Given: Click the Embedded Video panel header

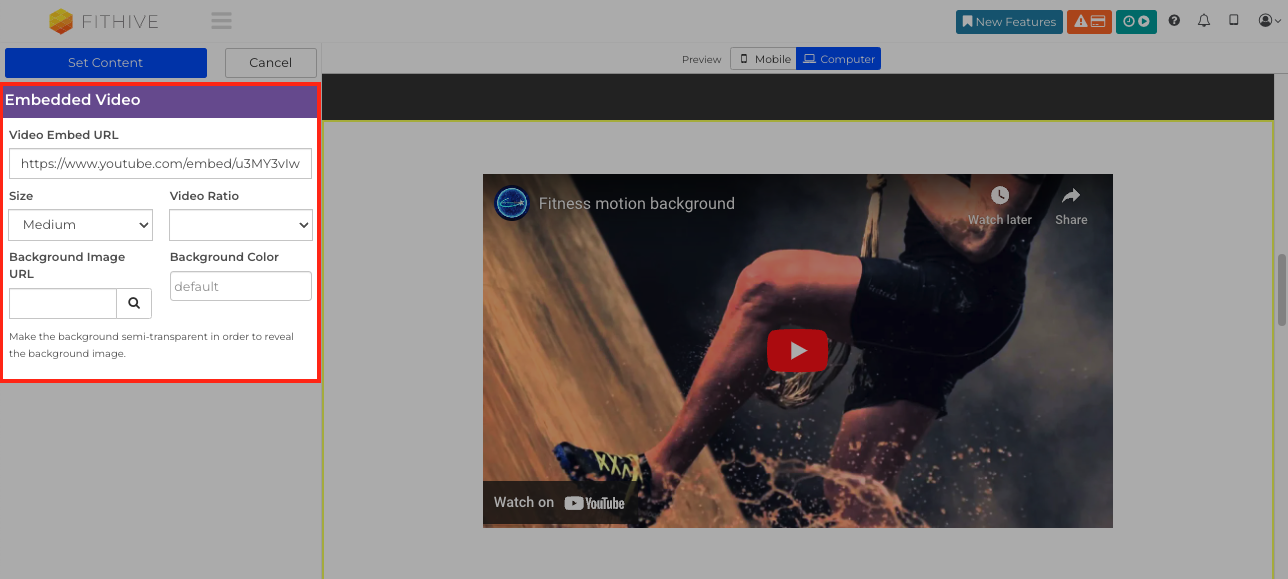Looking at the screenshot, I should [160, 100].
